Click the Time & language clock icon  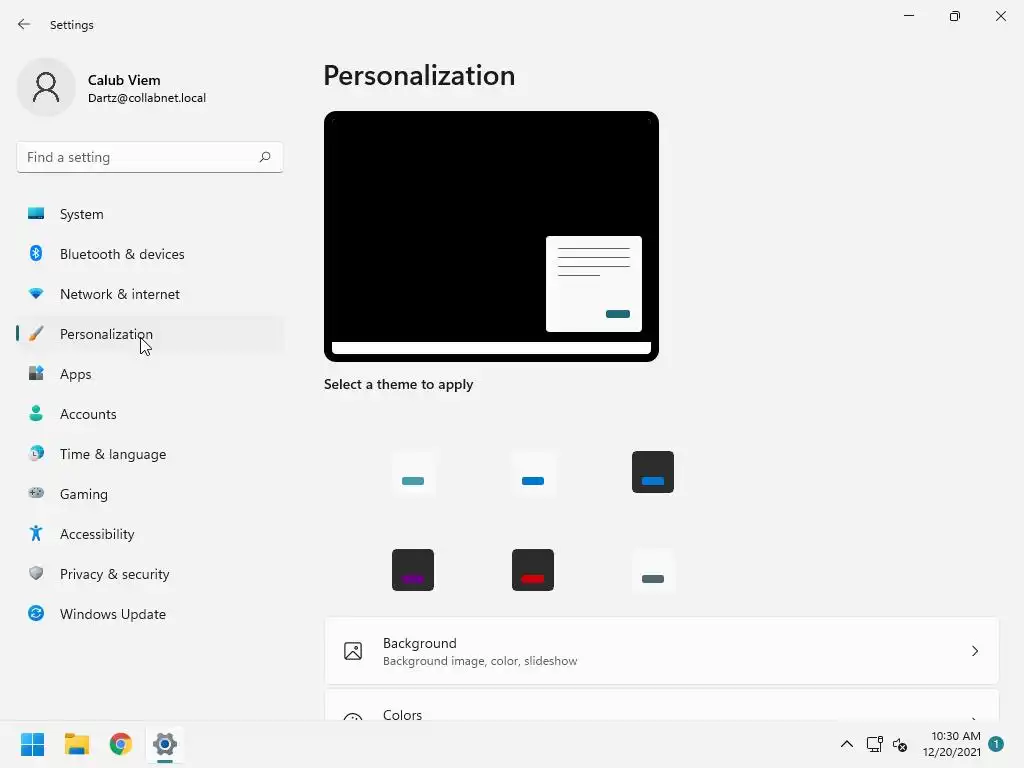pos(36,453)
